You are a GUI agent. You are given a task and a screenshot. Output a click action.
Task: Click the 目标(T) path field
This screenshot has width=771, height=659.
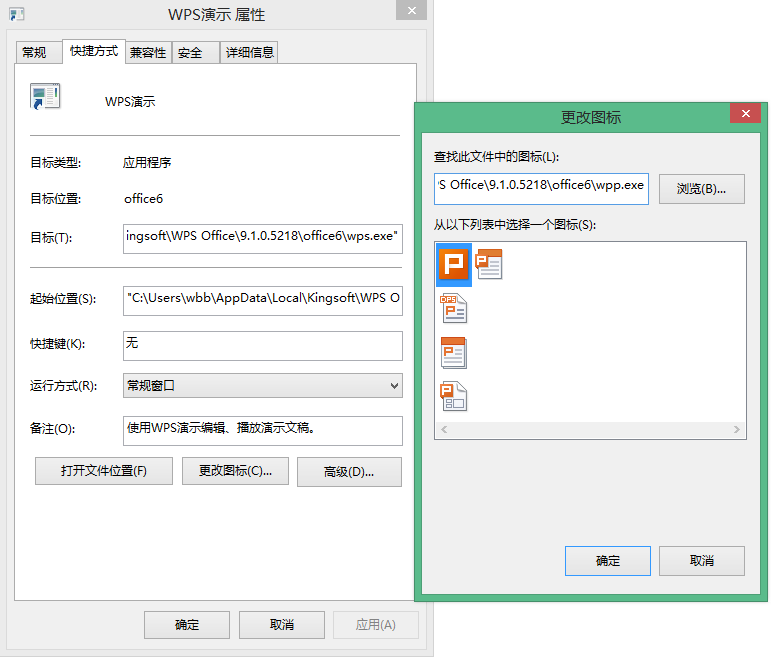pos(263,239)
